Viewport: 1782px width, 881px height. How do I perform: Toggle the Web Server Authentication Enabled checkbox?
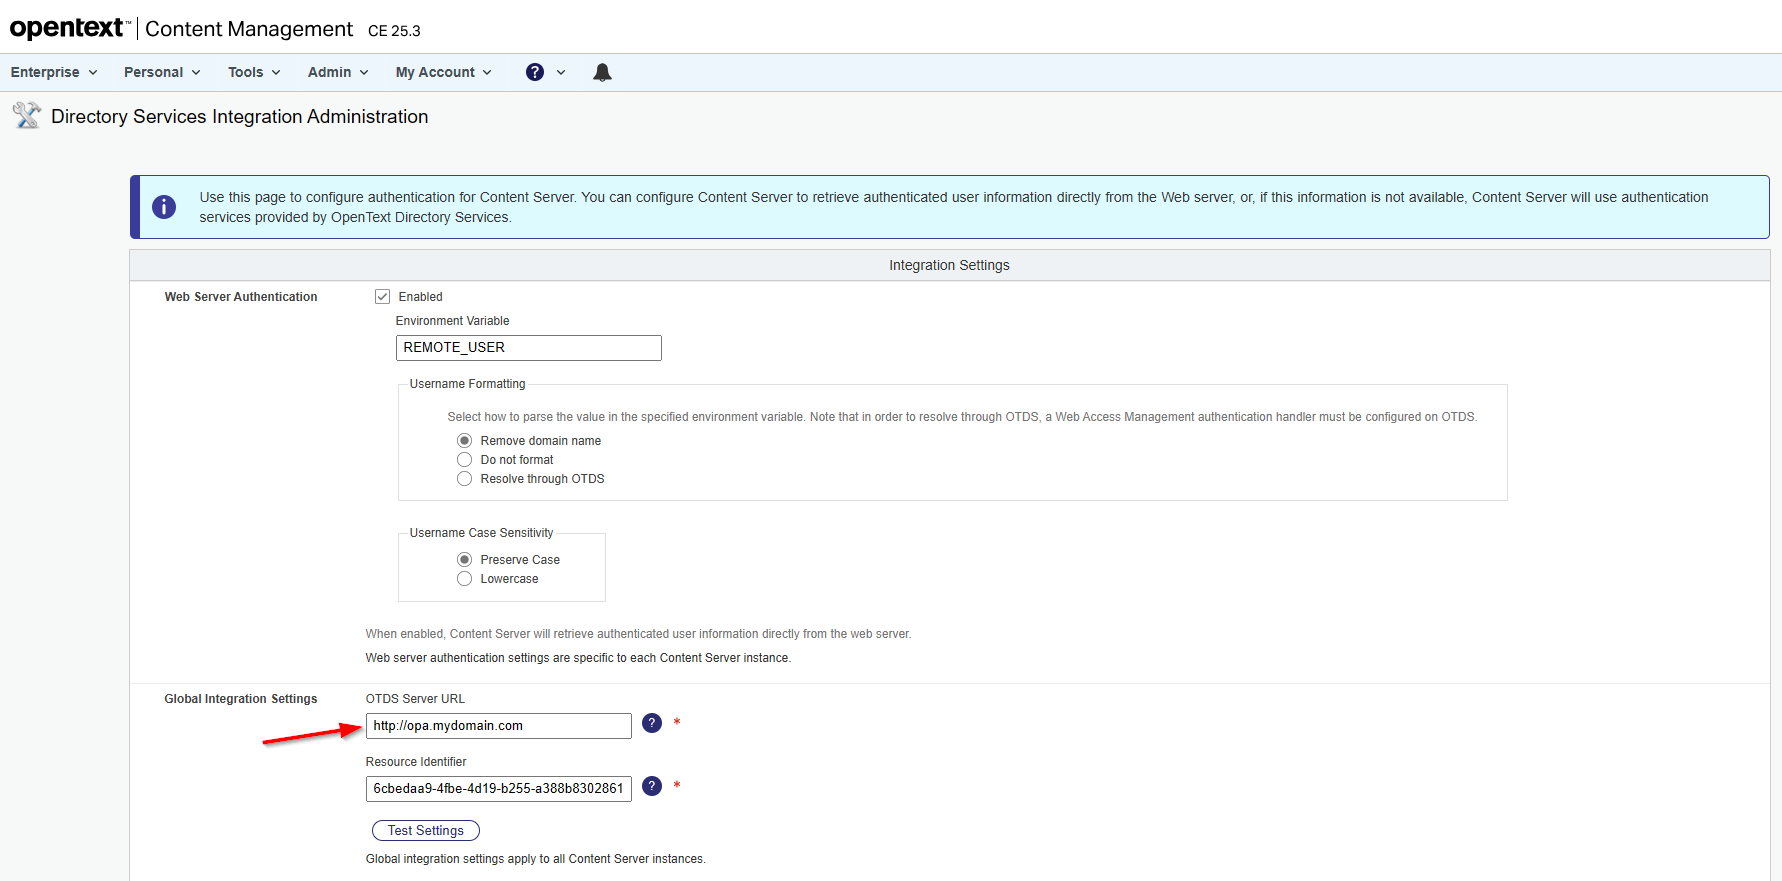(x=382, y=296)
